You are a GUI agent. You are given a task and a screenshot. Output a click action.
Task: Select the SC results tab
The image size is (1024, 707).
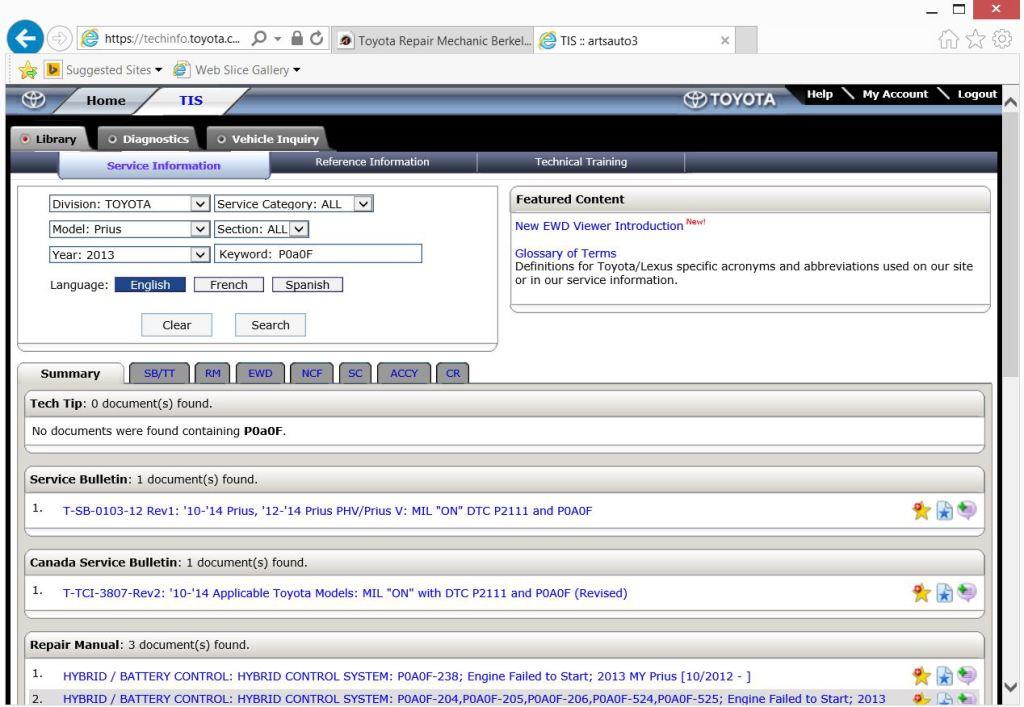(x=355, y=373)
